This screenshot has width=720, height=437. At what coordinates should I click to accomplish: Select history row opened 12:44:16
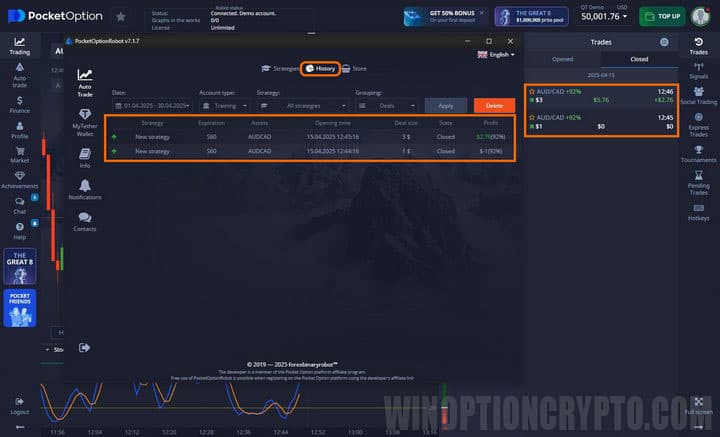point(309,151)
